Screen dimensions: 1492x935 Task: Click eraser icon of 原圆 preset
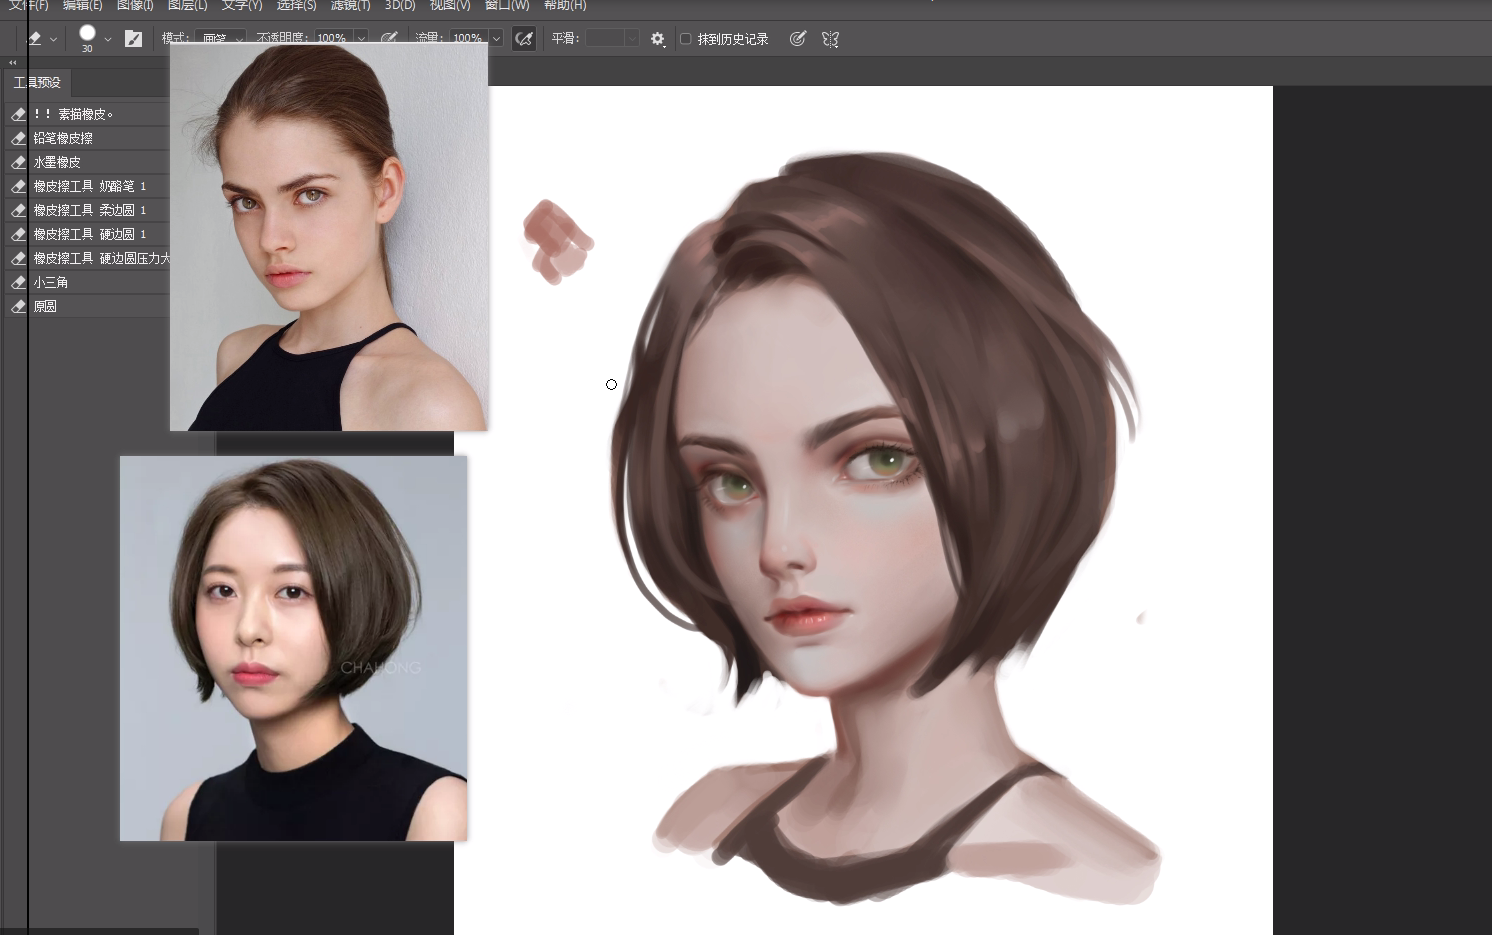[18, 306]
